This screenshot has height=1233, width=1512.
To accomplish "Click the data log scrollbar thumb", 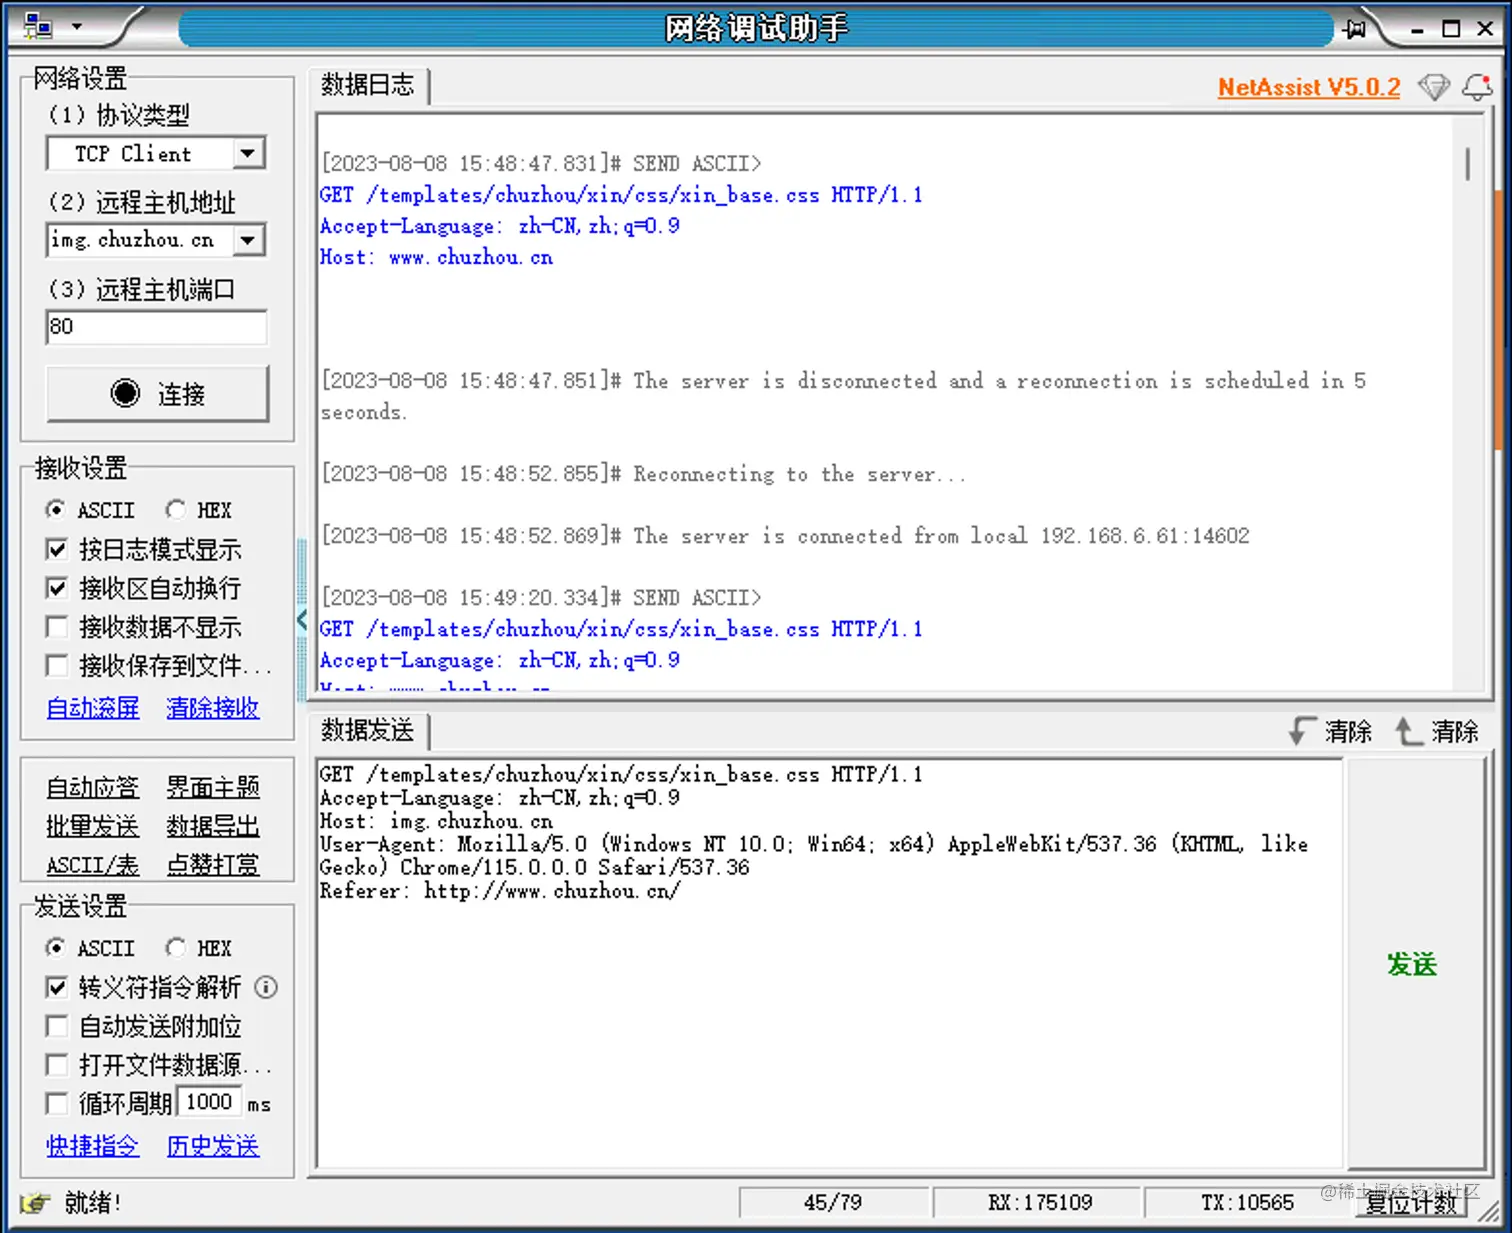I will [x=1468, y=164].
